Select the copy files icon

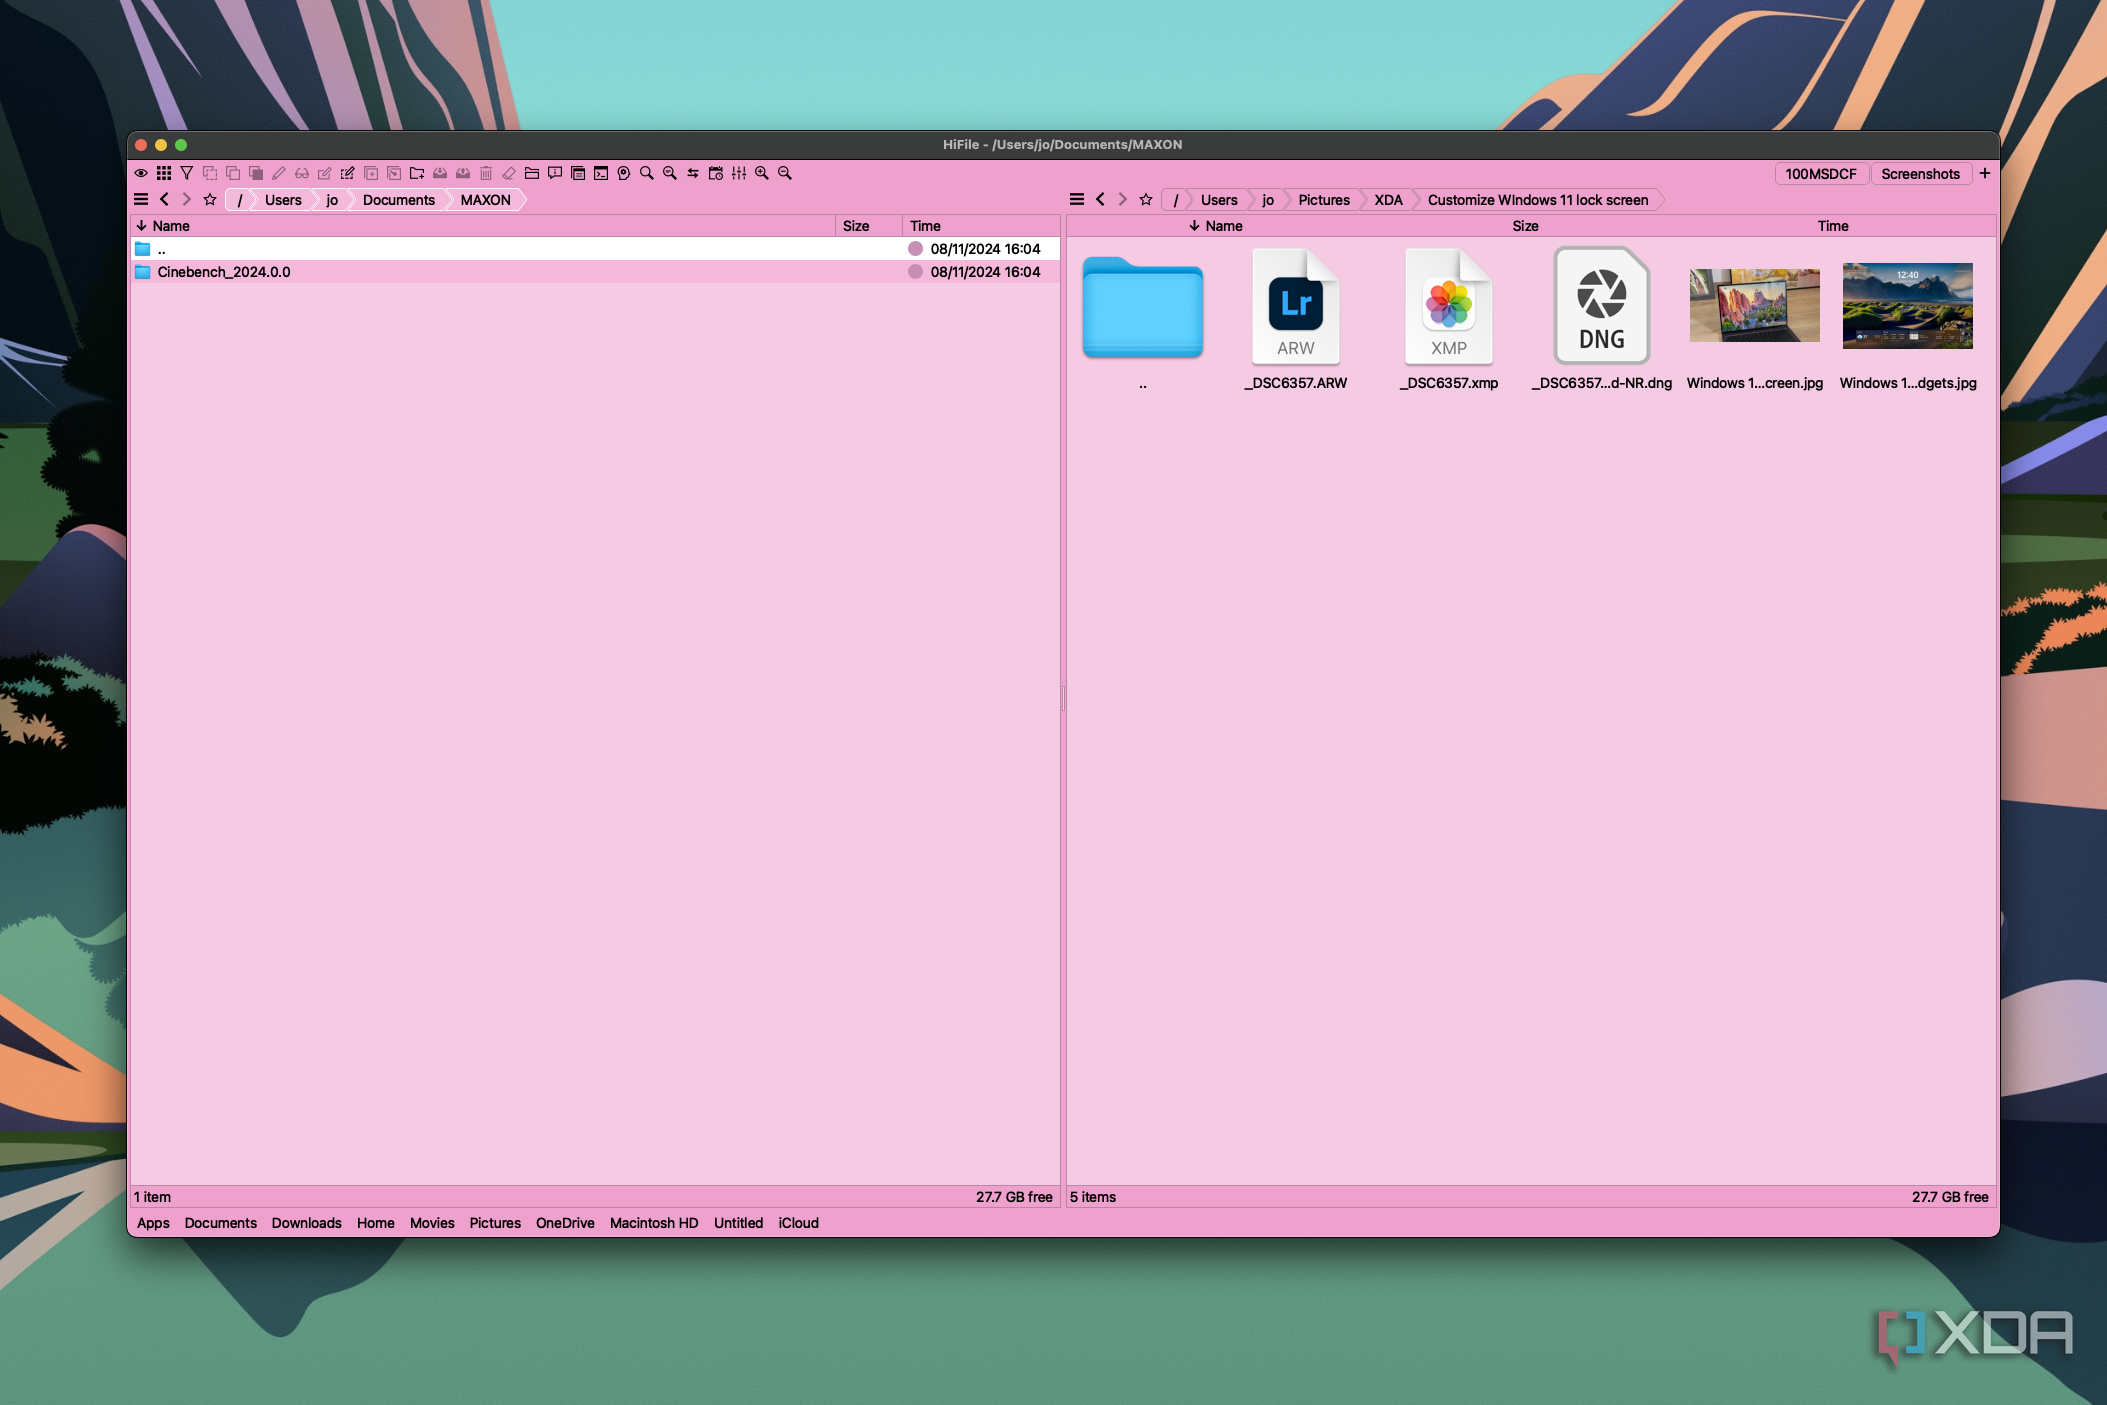click(233, 172)
